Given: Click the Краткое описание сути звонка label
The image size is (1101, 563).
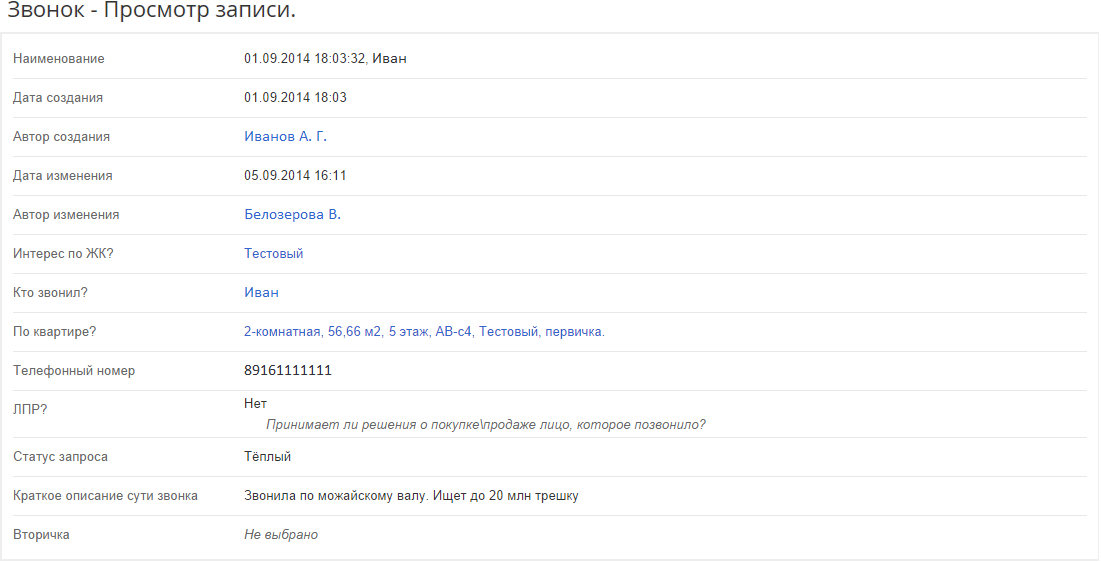Looking at the screenshot, I should tap(105, 496).
